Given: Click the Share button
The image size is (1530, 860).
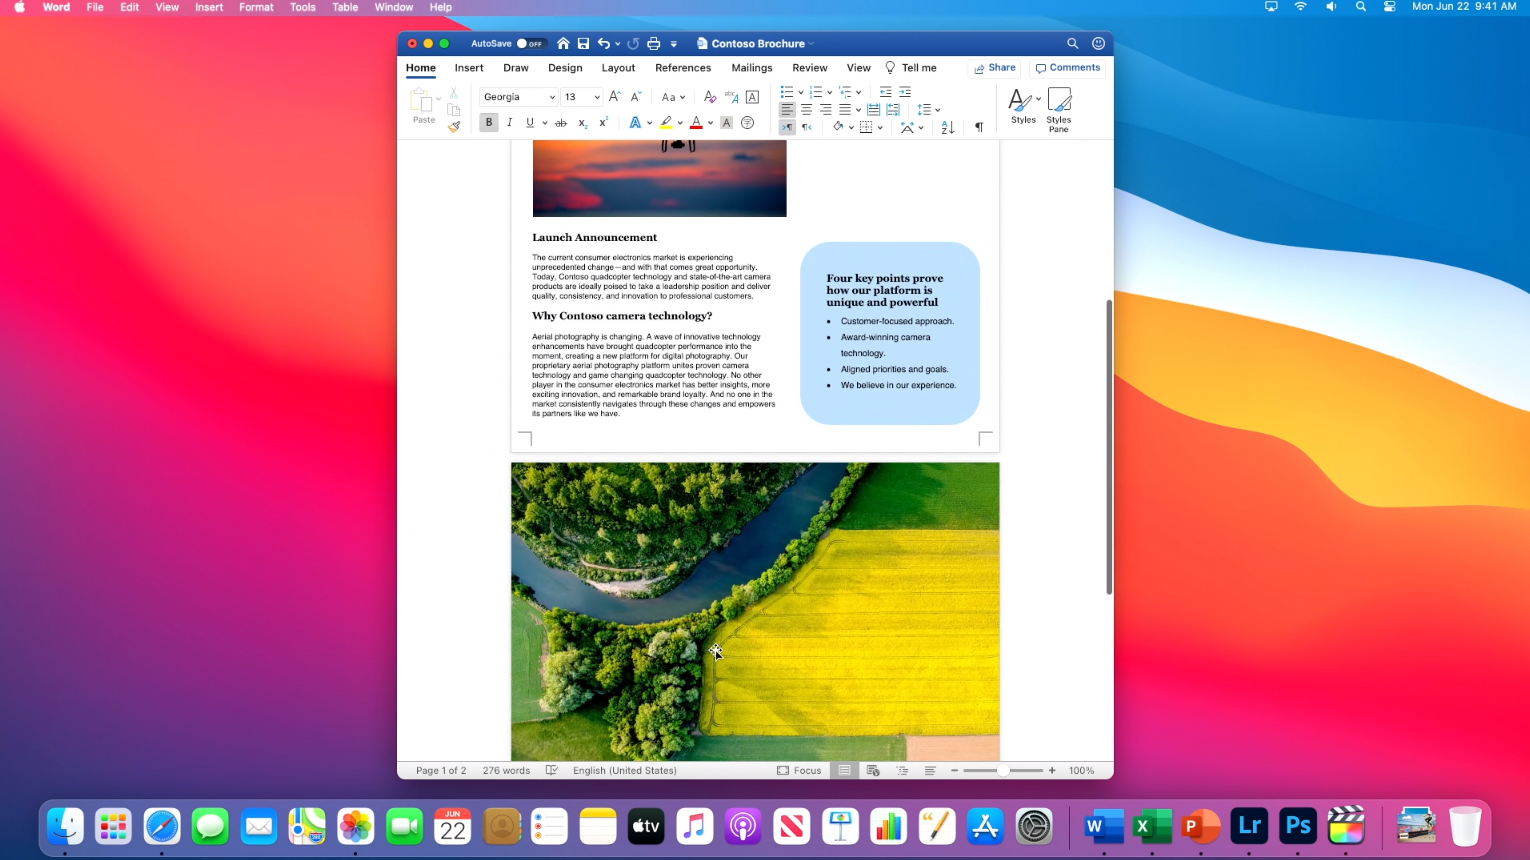Looking at the screenshot, I should point(995,68).
